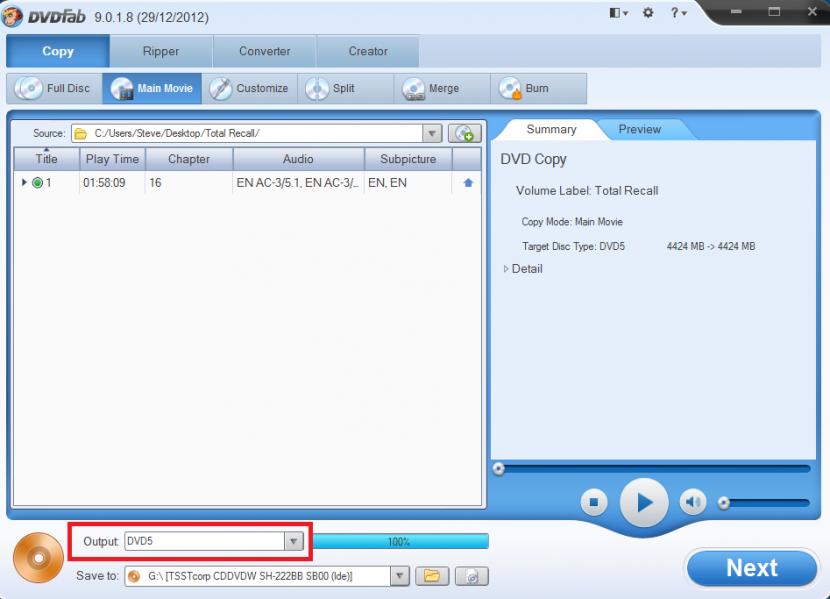Screen dimensions: 830x599
Task: Click the add source disc icon
Action: coord(462,133)
